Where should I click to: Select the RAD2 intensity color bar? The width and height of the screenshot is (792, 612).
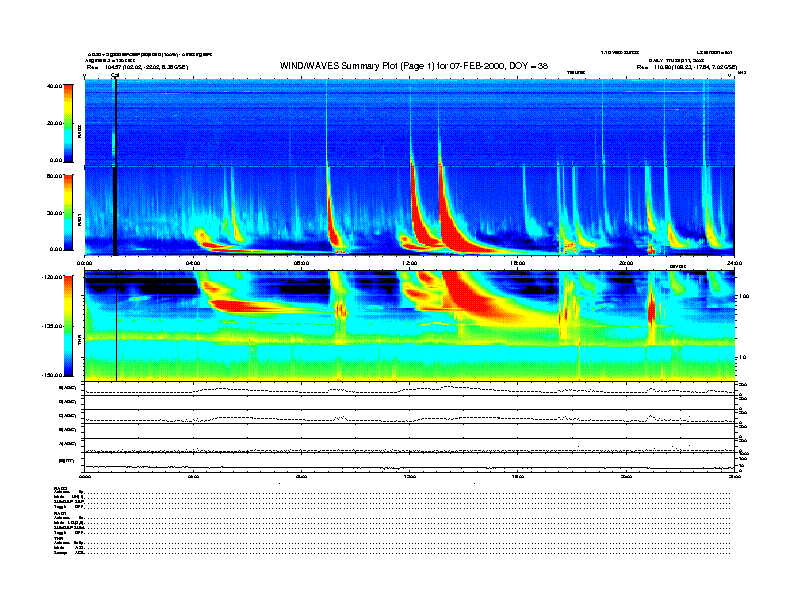68,123
